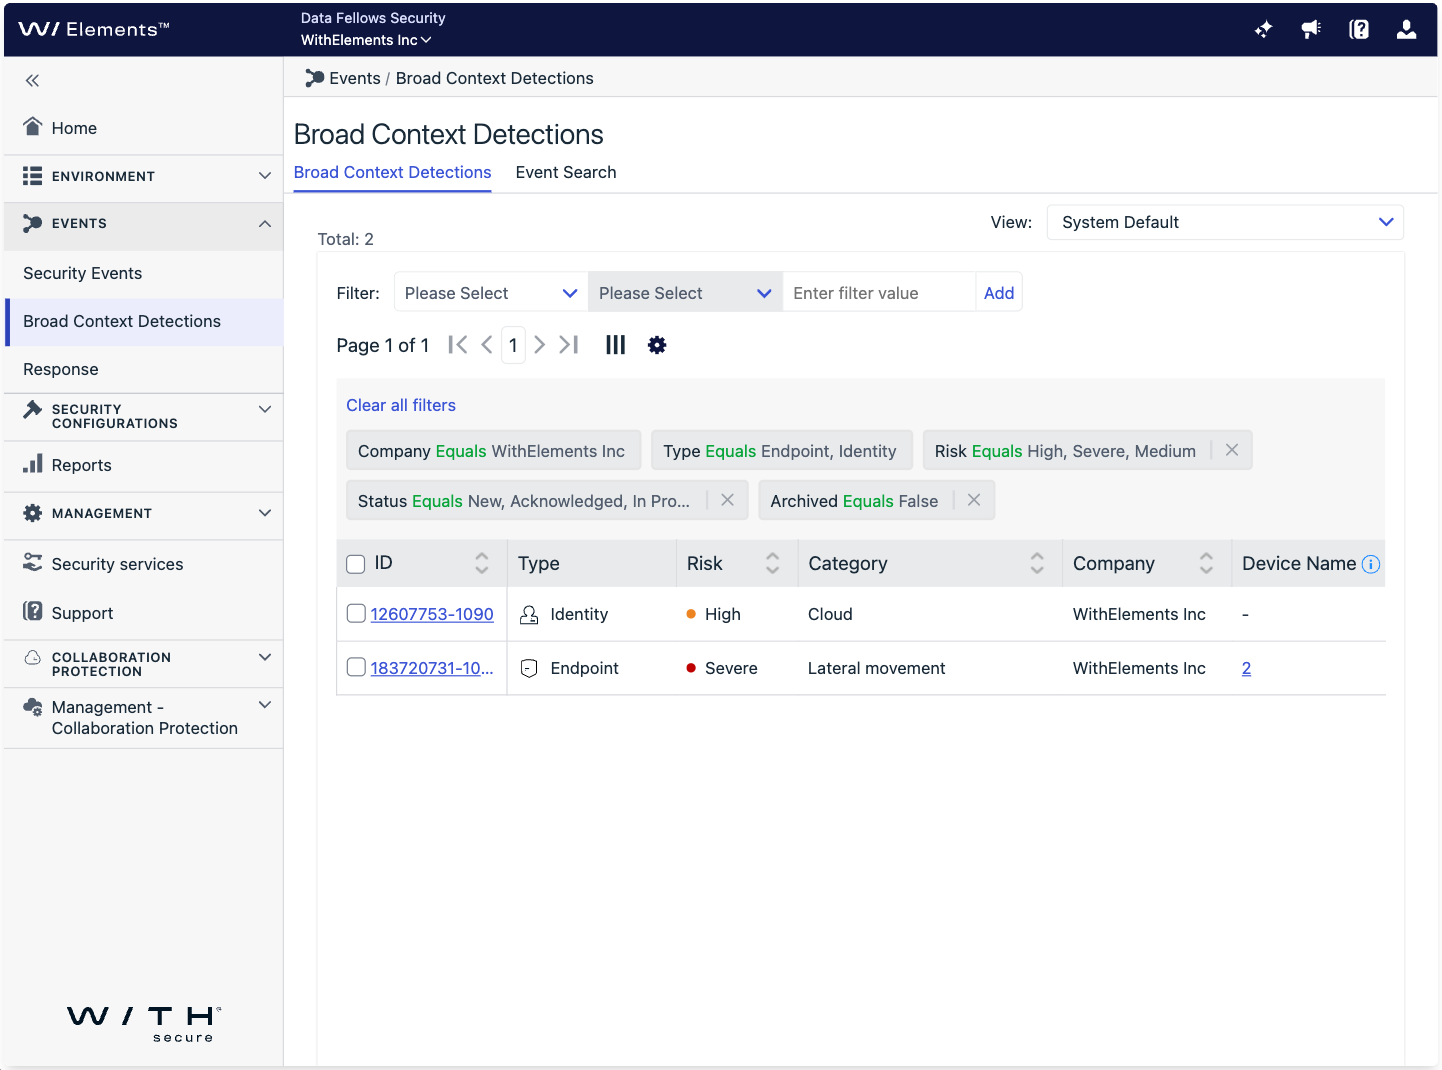
Task: Click Add filter button
Action: tap(999, 293)
